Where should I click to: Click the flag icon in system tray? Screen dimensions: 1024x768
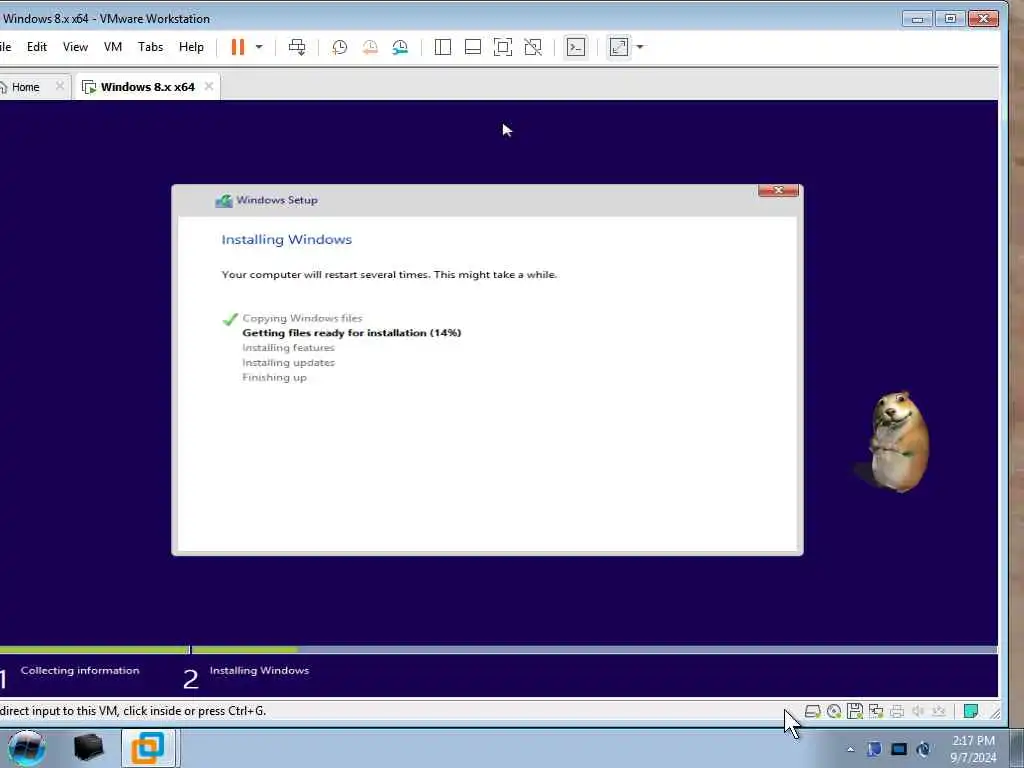click(874, 749)
